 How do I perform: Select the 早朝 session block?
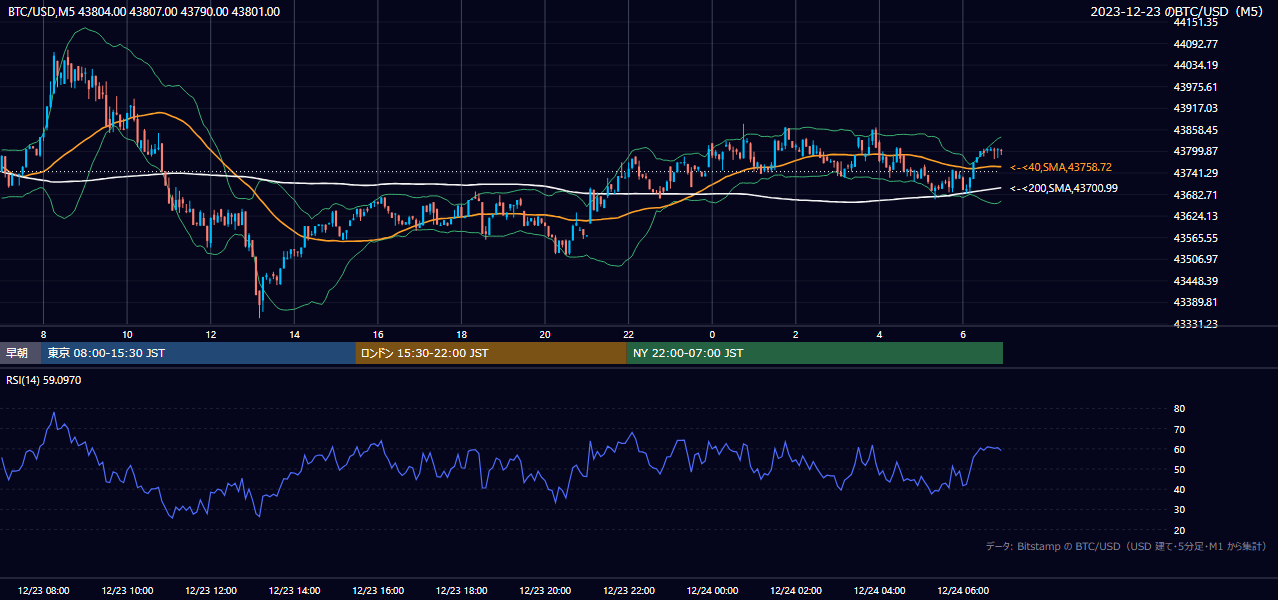click(x=20, y=353)
